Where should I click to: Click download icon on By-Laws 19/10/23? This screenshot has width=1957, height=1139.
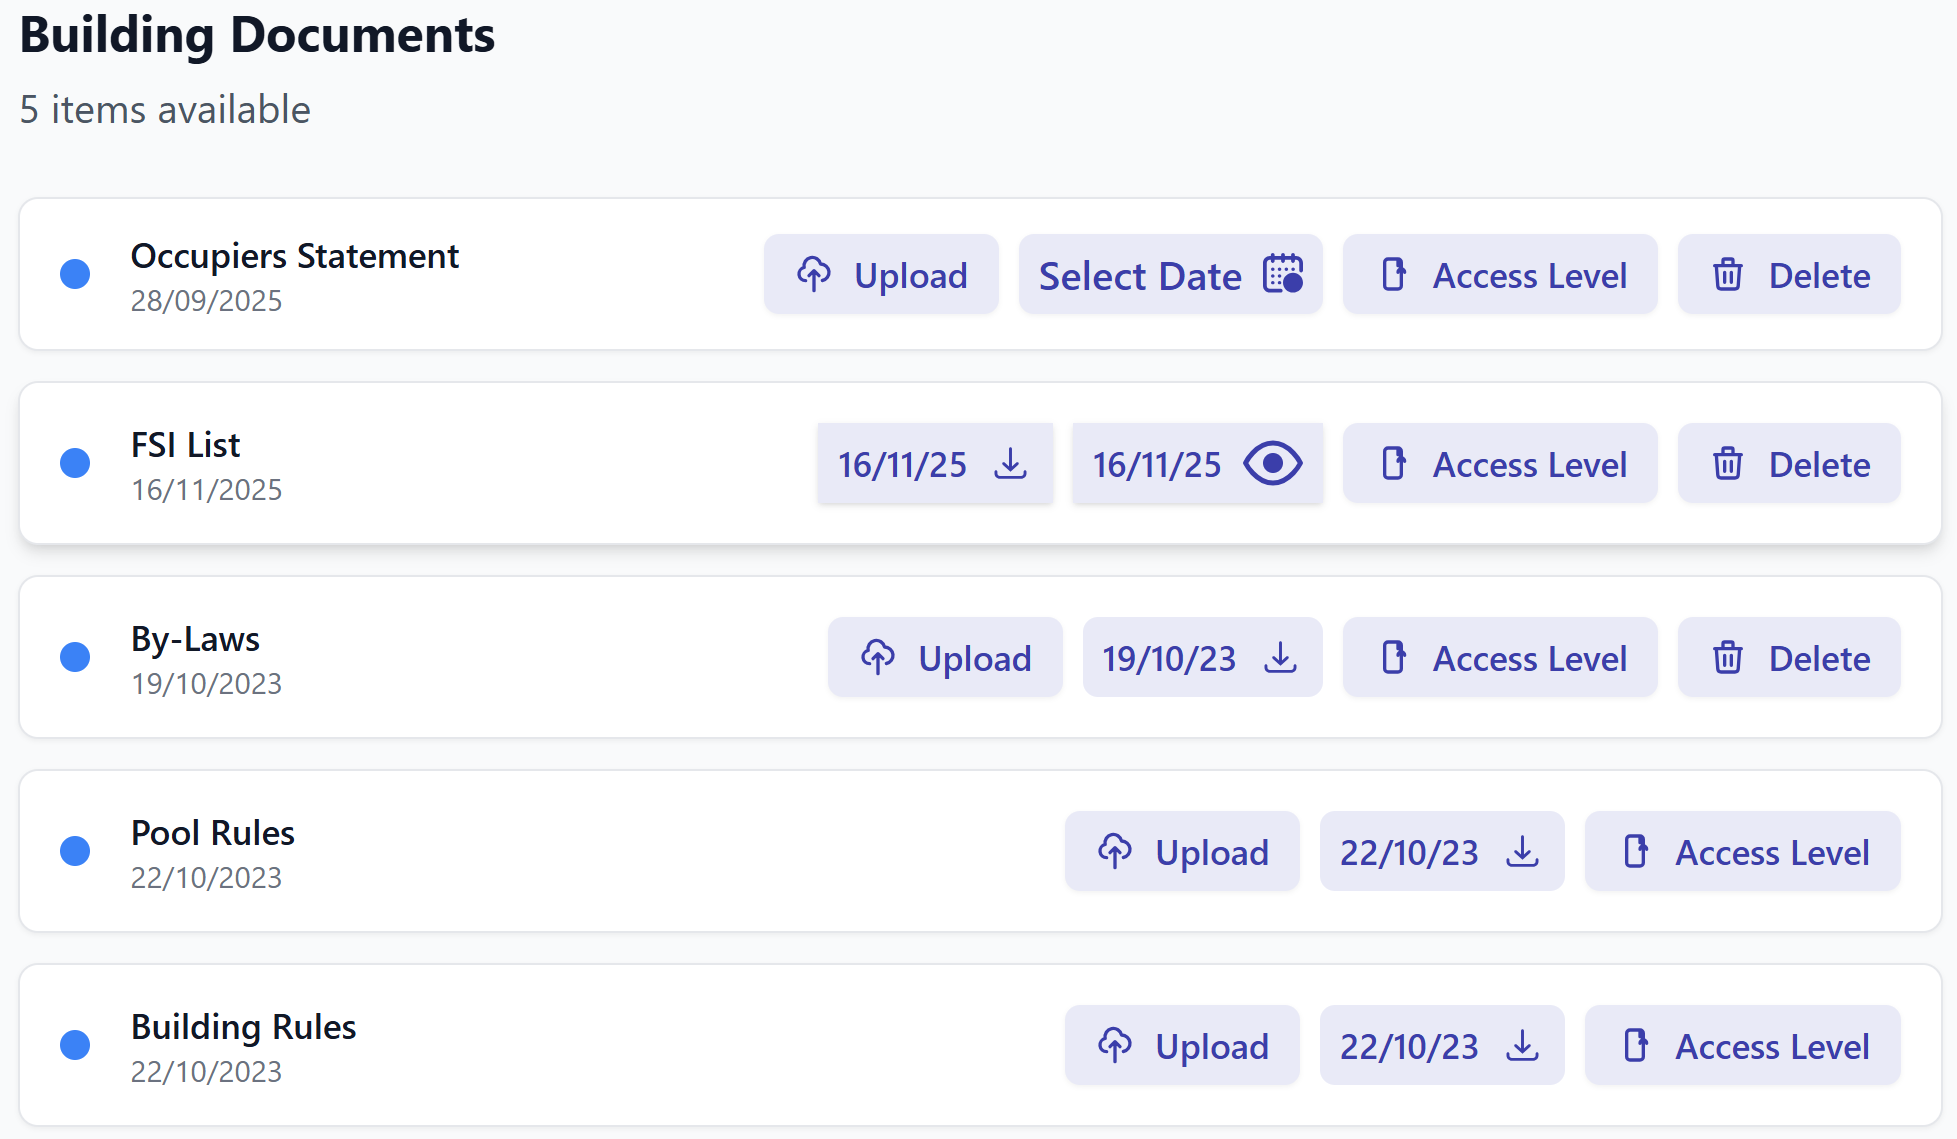[1280, 657]
